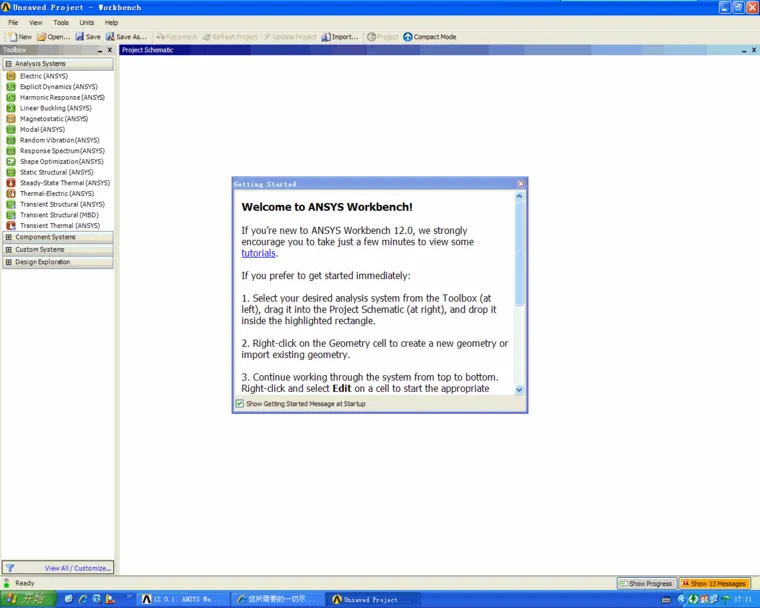Screen dimensions: 760x608
Task: Open Internet Explorer from quick launch
Action: pyautogui.click(x=83, y=599)
